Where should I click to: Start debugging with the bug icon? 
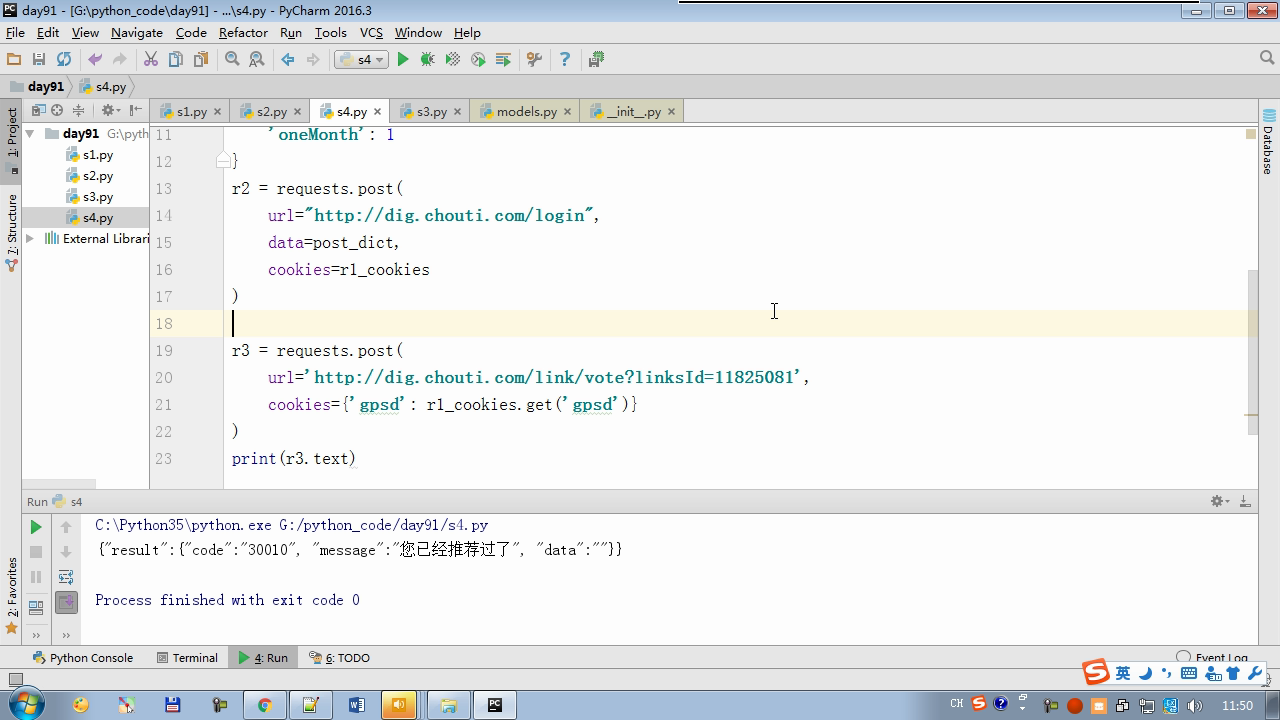(x=428, y=60)
